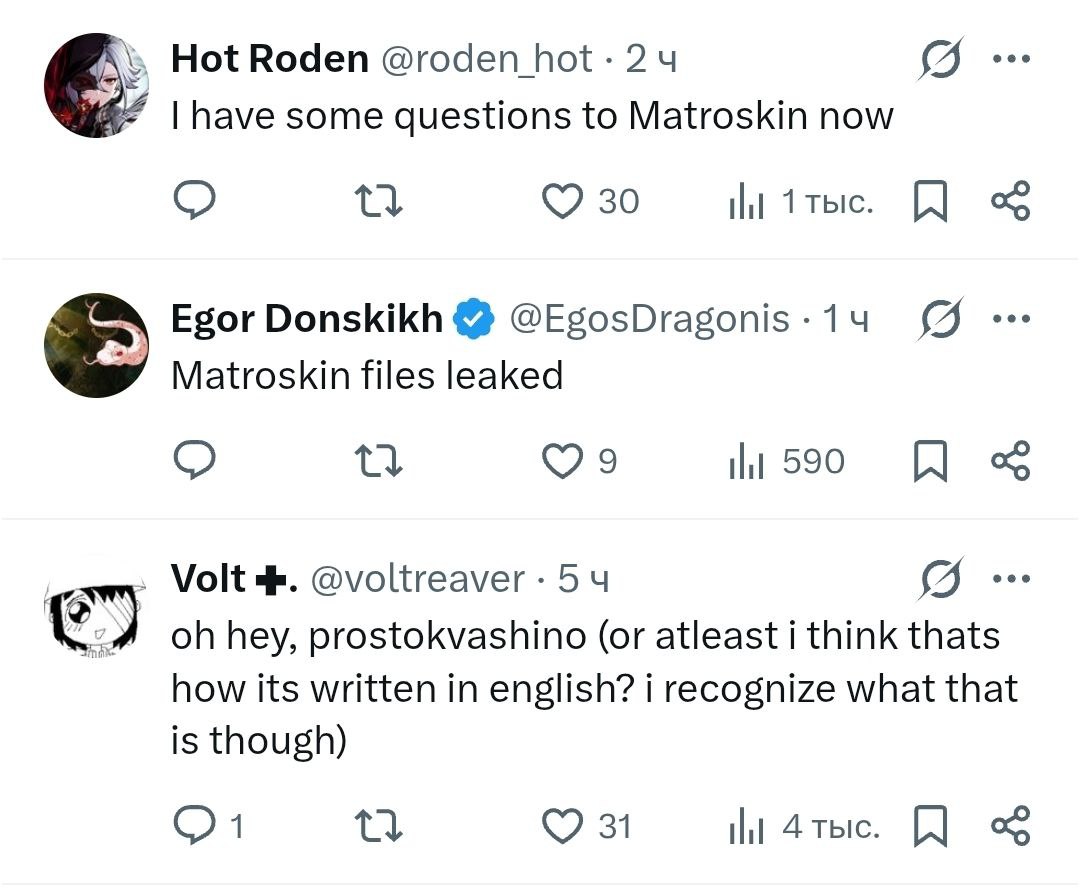
Task: Reply to Hot Roden's tweet
Action: point(196,201)
